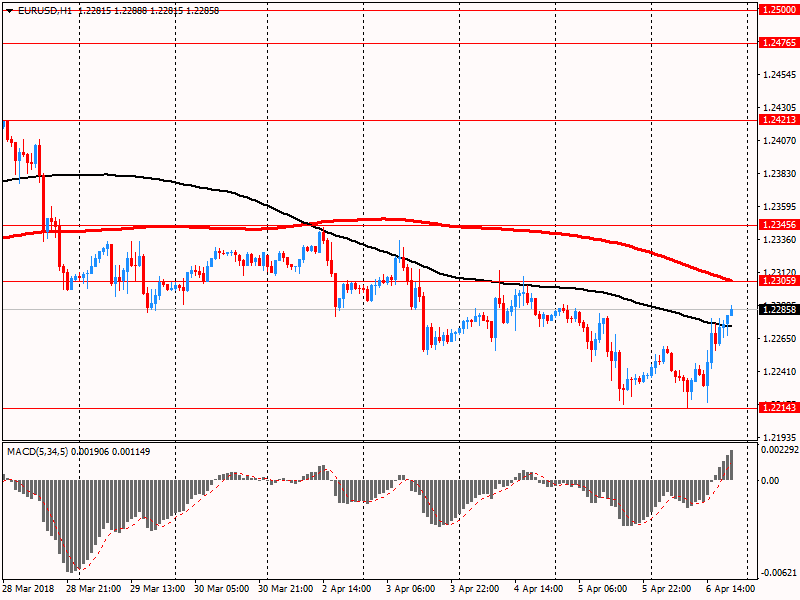Screen dimensions: 800x600
Task: Select the 1.23456 red level label
Action: [x=779, y=225]
